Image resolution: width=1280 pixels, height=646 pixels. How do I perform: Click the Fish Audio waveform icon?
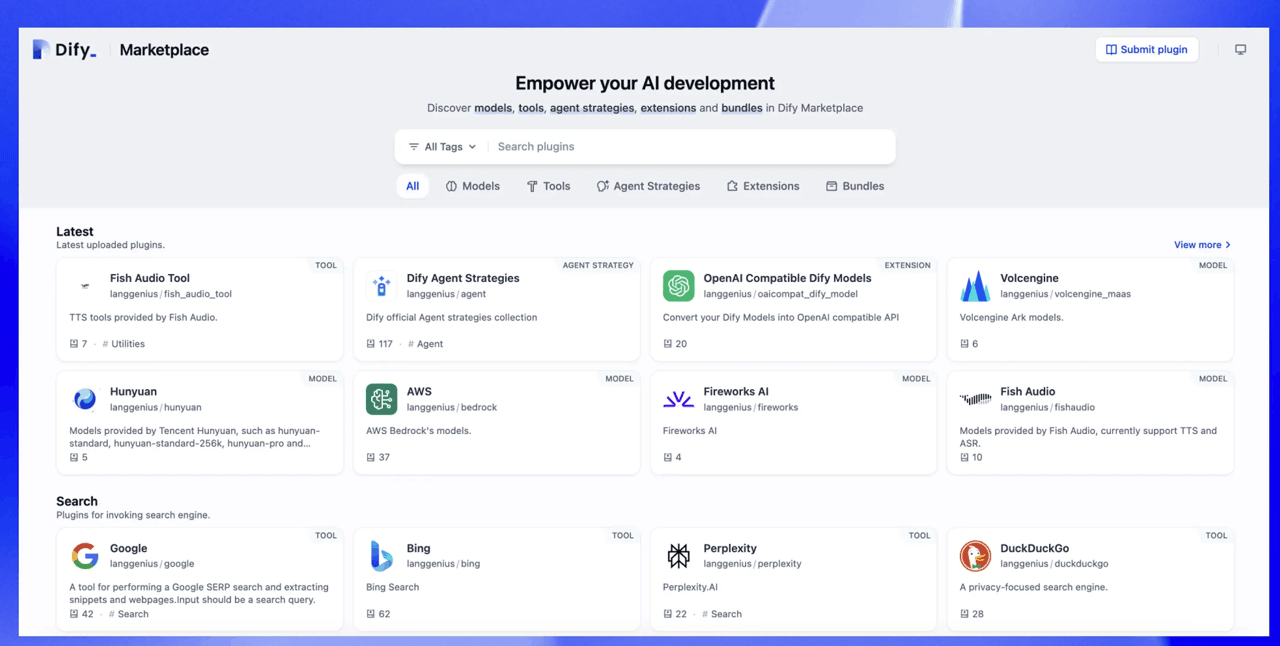tap(975, 399)
